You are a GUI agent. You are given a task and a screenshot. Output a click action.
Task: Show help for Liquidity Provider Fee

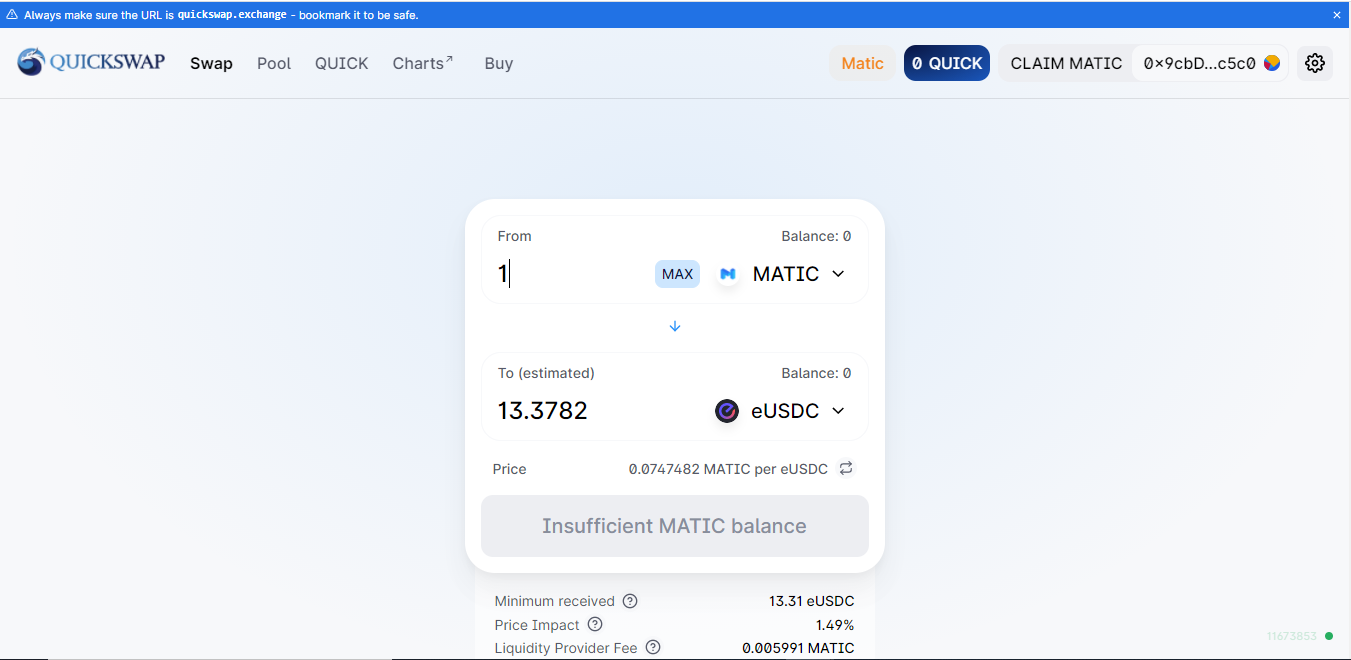point(653,647)
